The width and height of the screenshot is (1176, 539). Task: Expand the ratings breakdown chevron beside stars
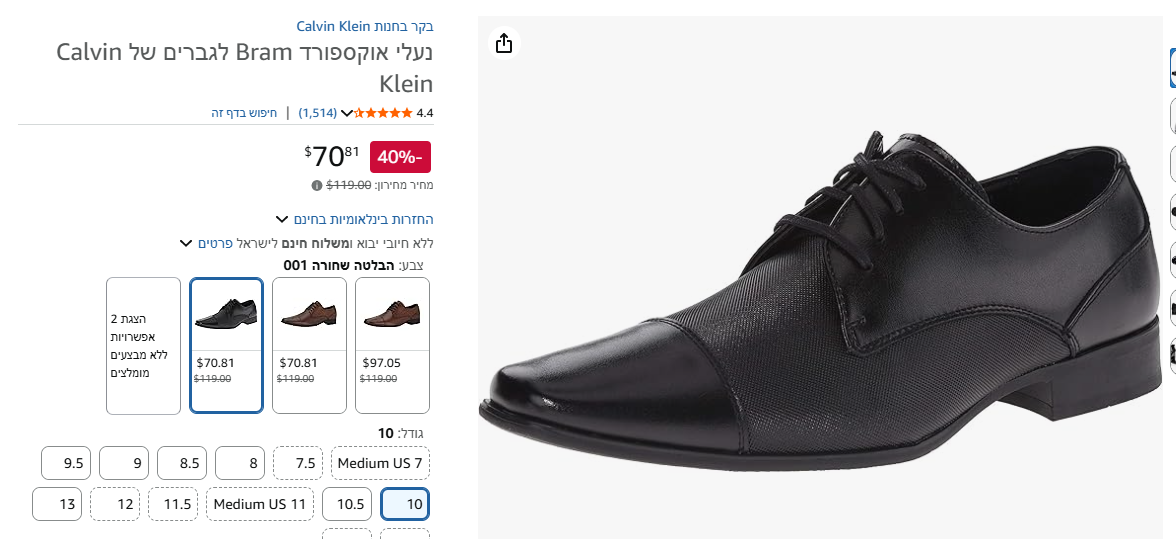click(x=347, y=113)
